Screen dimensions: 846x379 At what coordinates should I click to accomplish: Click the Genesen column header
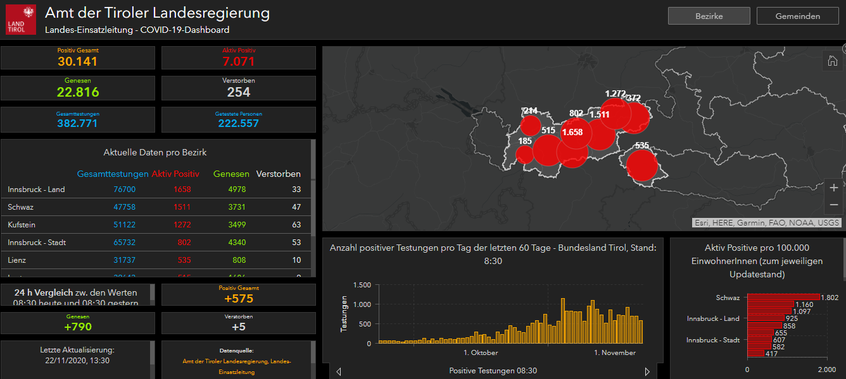[x=231, y=174]
